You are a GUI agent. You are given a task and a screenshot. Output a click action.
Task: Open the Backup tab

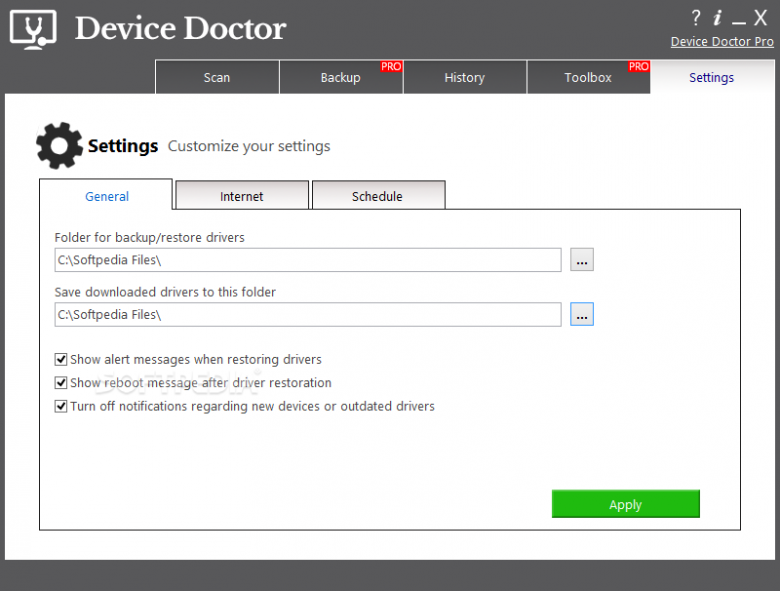click(x=341, y=77)
